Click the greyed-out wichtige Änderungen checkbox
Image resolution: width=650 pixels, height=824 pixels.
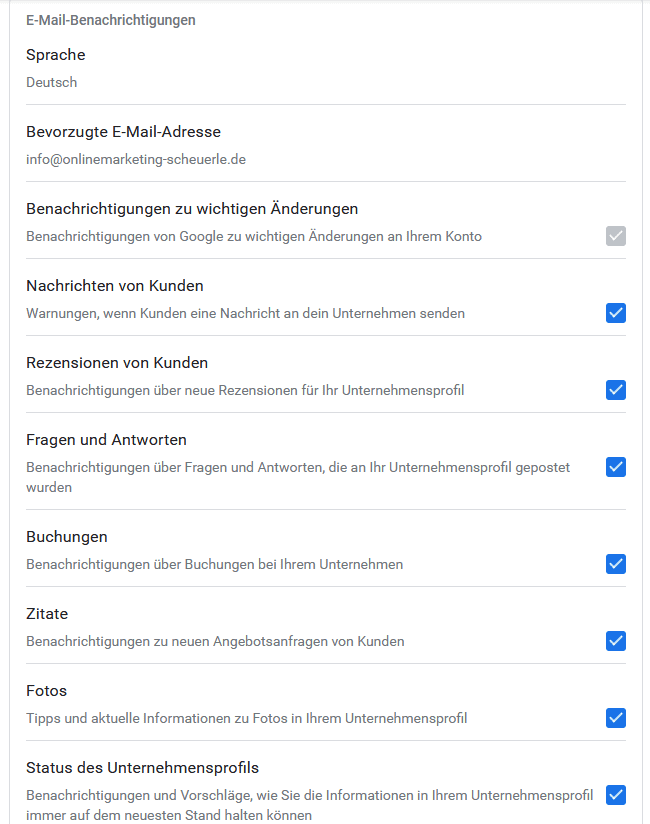[x=616, y=236]
